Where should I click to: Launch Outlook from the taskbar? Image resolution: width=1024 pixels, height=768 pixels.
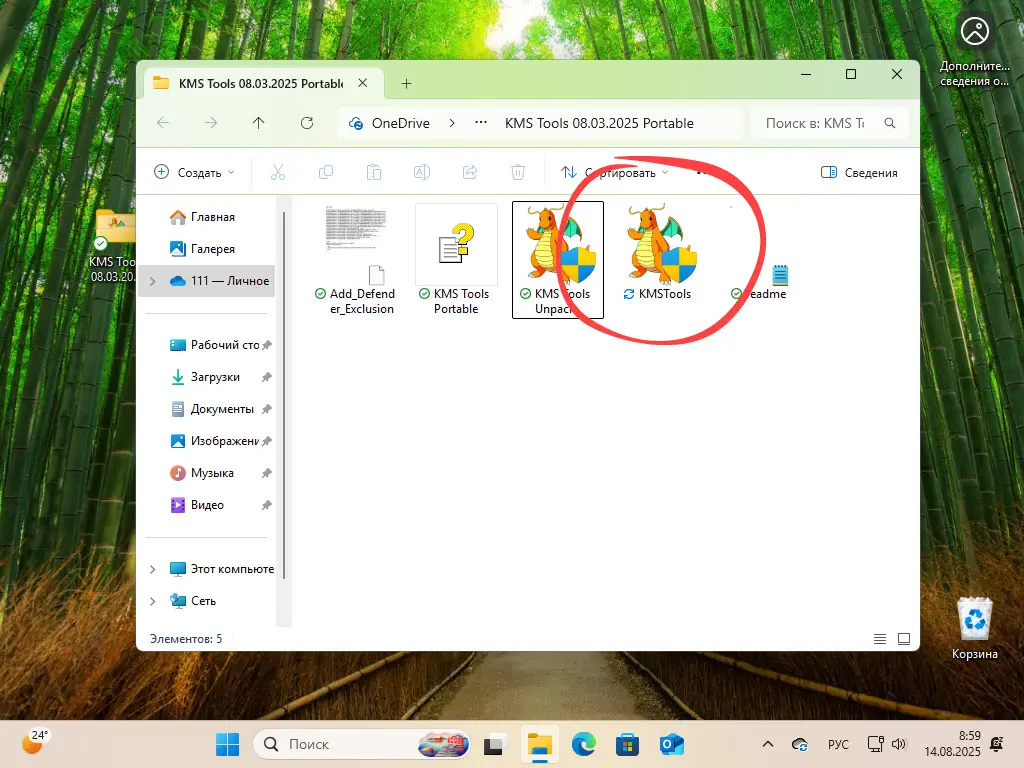[671, 744]
